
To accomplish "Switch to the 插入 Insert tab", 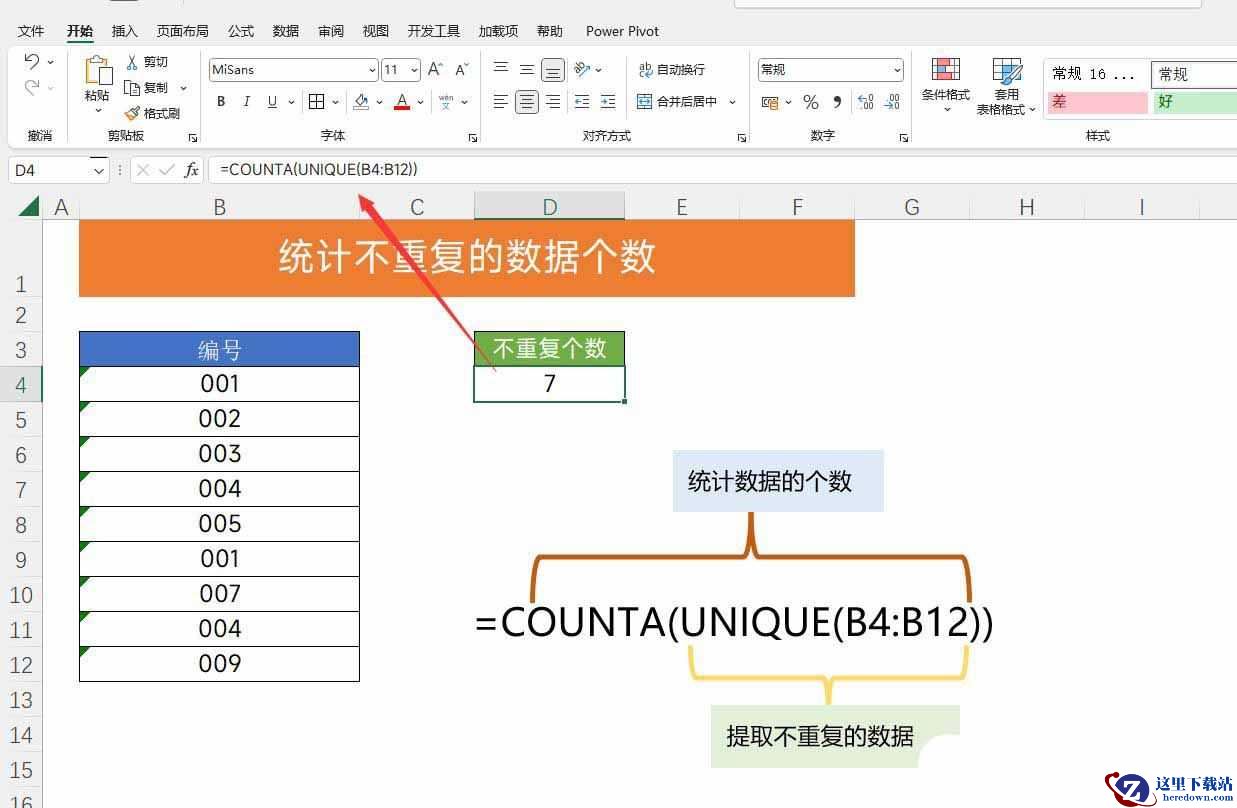I will (x=125, y=32).
